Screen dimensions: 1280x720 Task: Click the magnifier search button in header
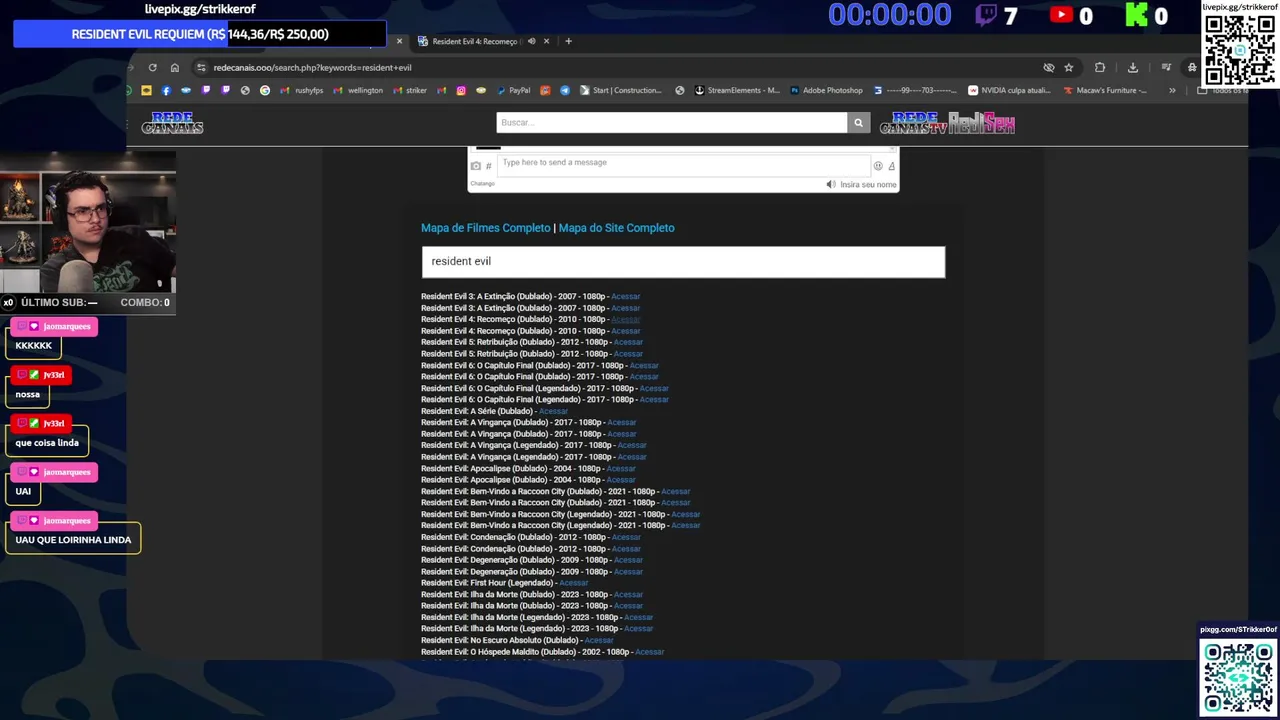858,122
